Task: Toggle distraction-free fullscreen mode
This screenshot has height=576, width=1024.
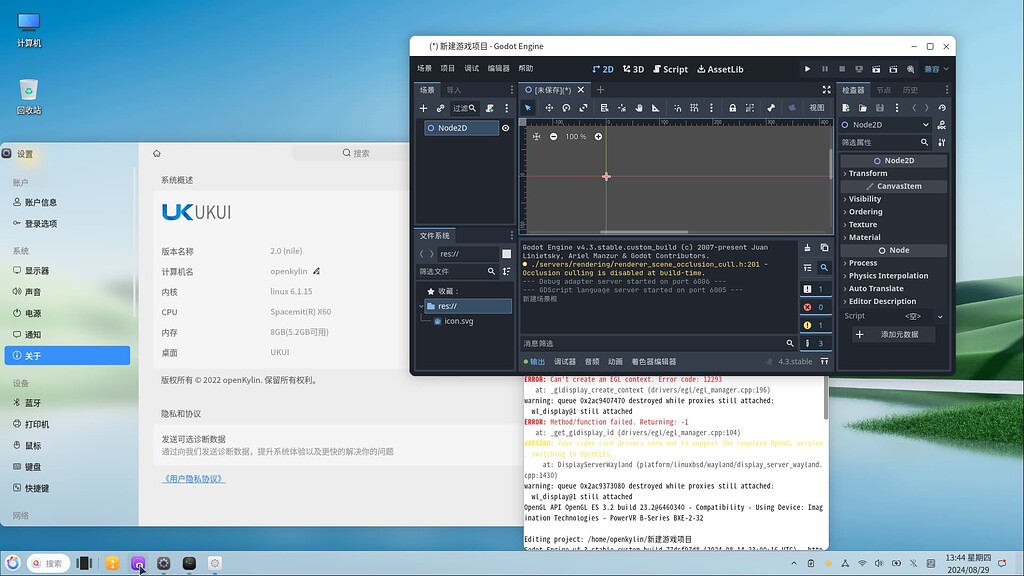Action: click(826, 89)
